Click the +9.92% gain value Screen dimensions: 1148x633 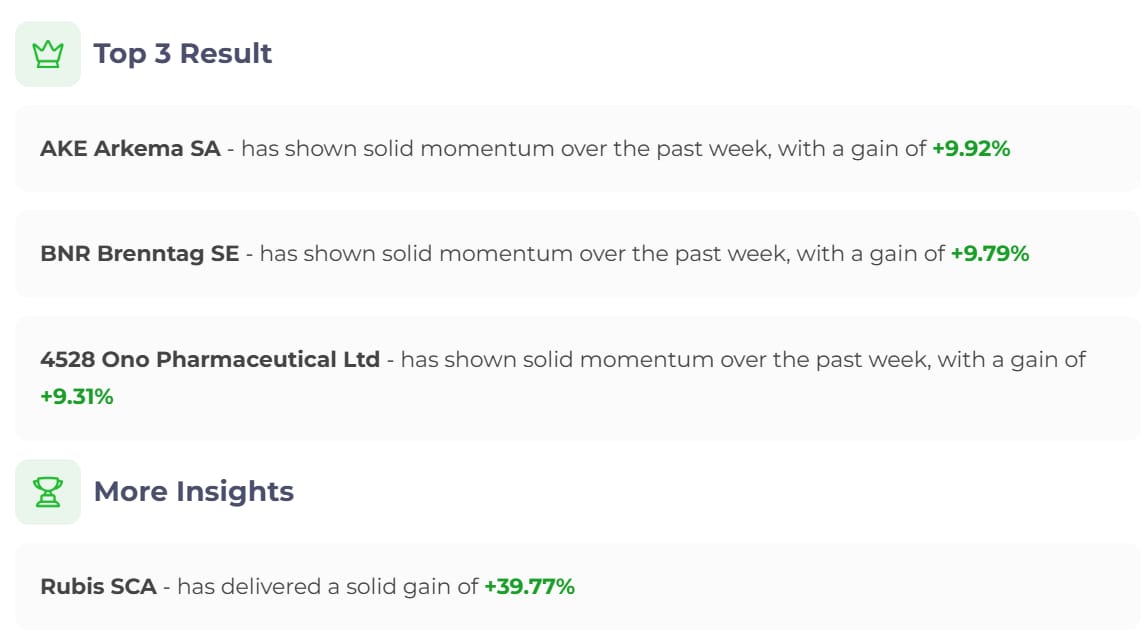(x=971, y=149)
